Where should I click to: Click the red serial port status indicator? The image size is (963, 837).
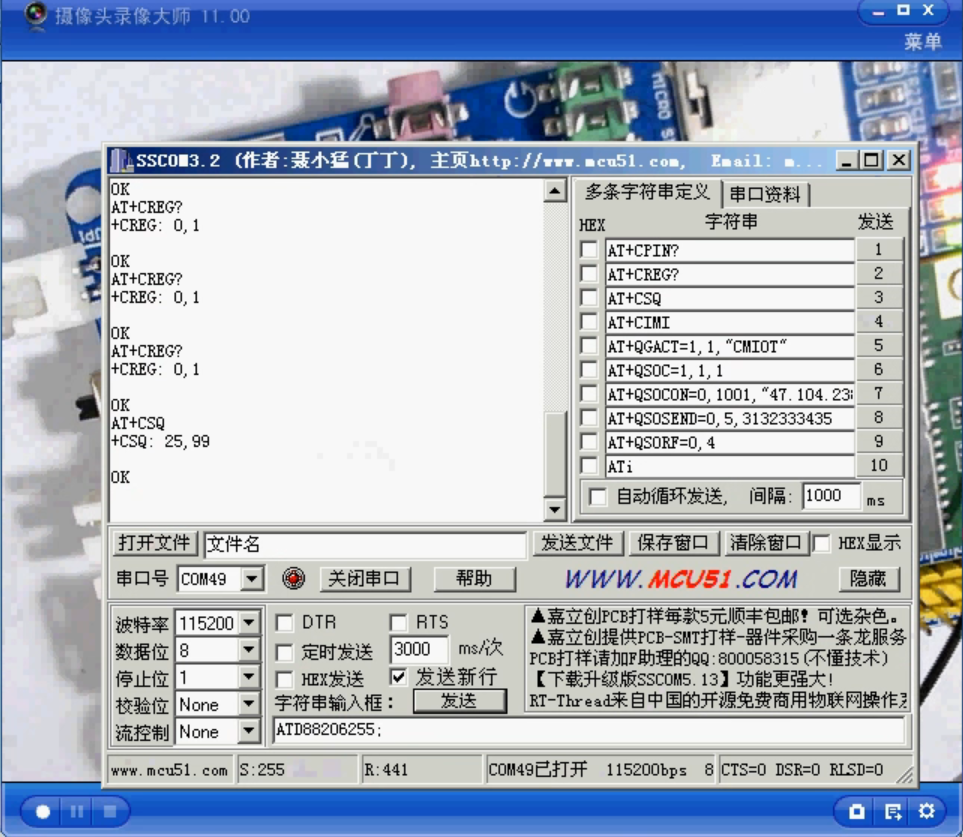[294, 578]
